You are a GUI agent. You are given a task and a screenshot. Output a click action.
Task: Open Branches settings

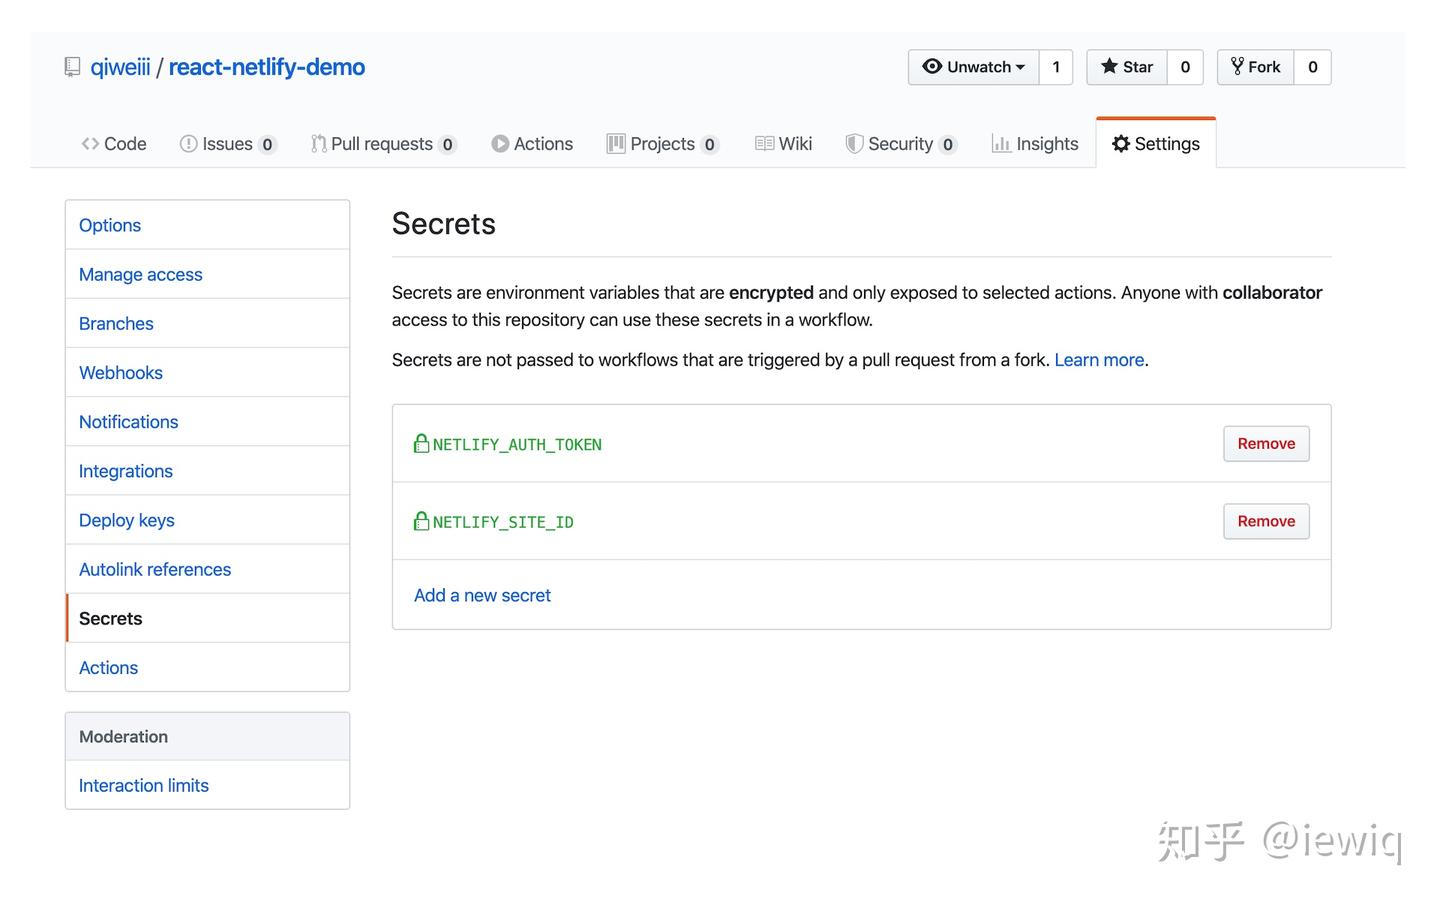coord(208,323)
